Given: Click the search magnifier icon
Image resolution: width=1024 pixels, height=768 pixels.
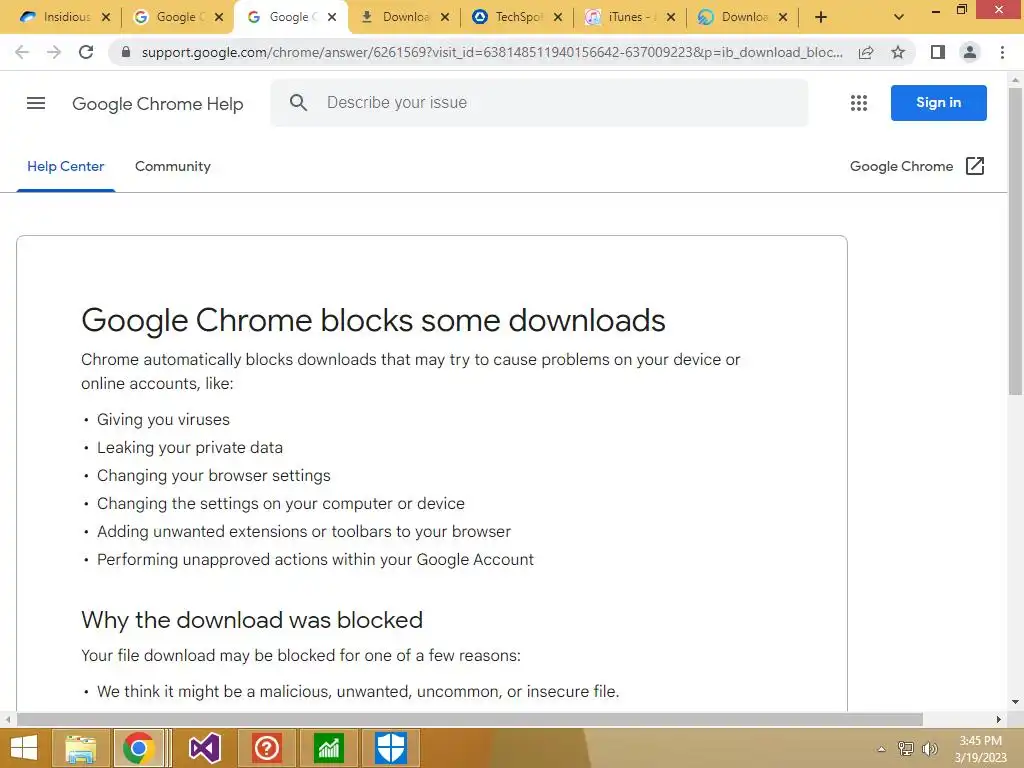Looking at the screenshot, I should (298, 103).
